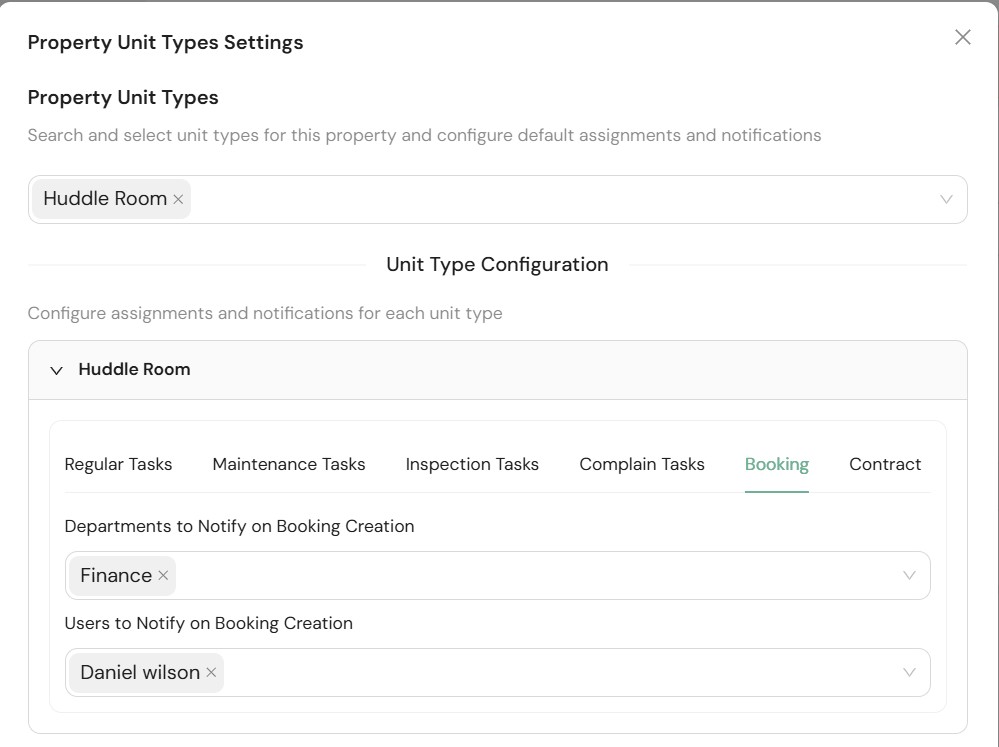Open the Property Unit Types dropdown arrow
Image resolution: width=999 pixels, height=747 pixels.
click(x=945, y=200)
